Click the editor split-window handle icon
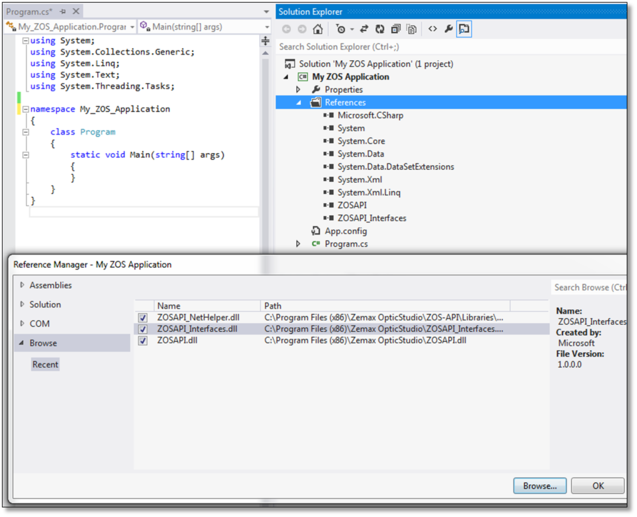The height and width of the screenshot is (517, 637). (x=265, y=41)
